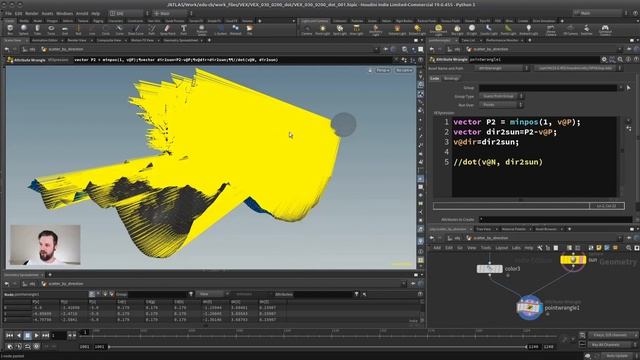Click in the VEXpression code editor
This screenshot has width=640, height=360.
[x=534, y=157]
